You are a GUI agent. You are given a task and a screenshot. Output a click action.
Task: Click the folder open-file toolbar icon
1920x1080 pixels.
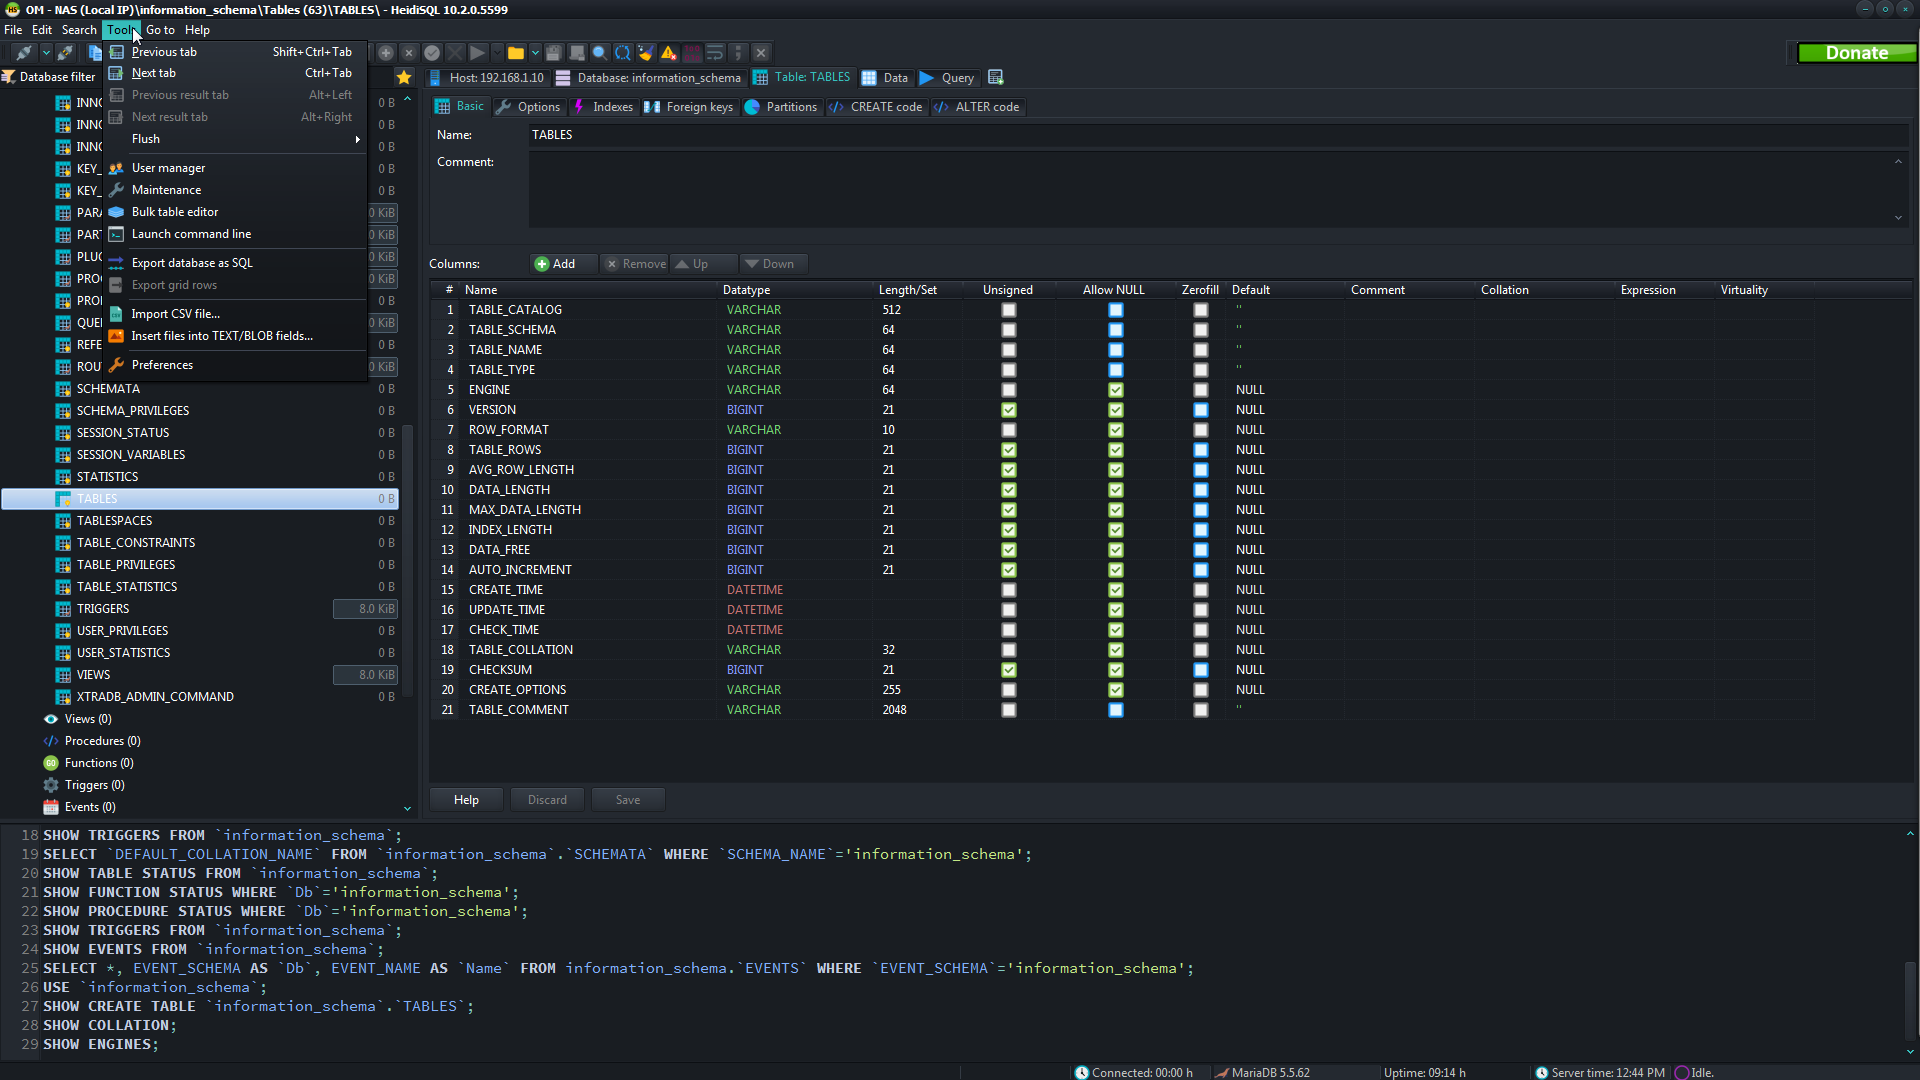516,53
